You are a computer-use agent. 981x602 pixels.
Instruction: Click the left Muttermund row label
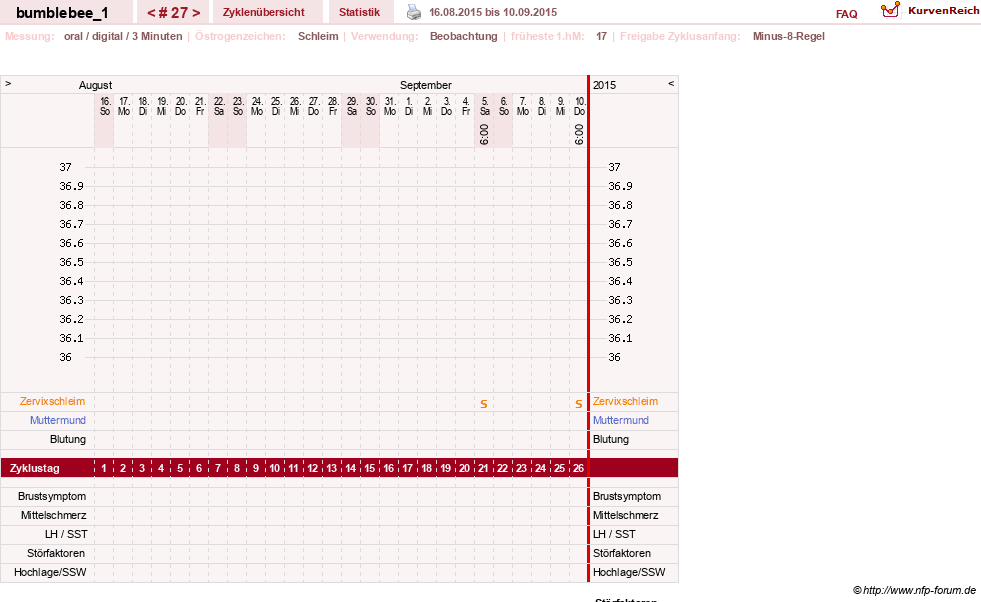coord(58,420)
